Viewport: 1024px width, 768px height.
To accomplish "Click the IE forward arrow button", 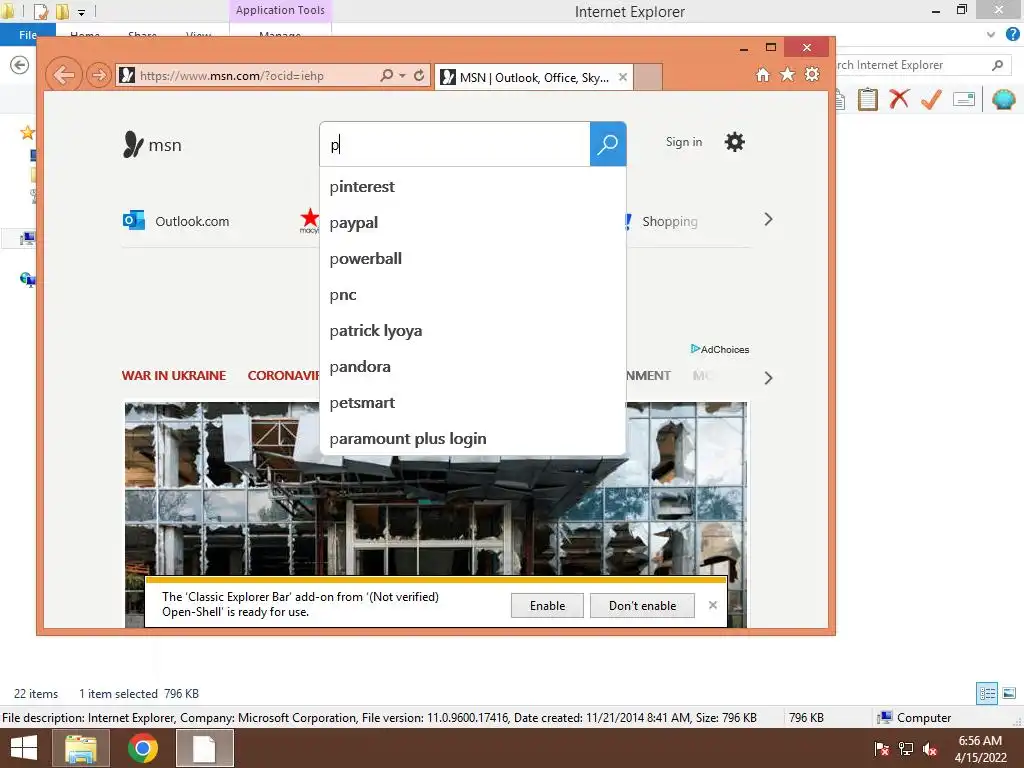I will [99, 75].
